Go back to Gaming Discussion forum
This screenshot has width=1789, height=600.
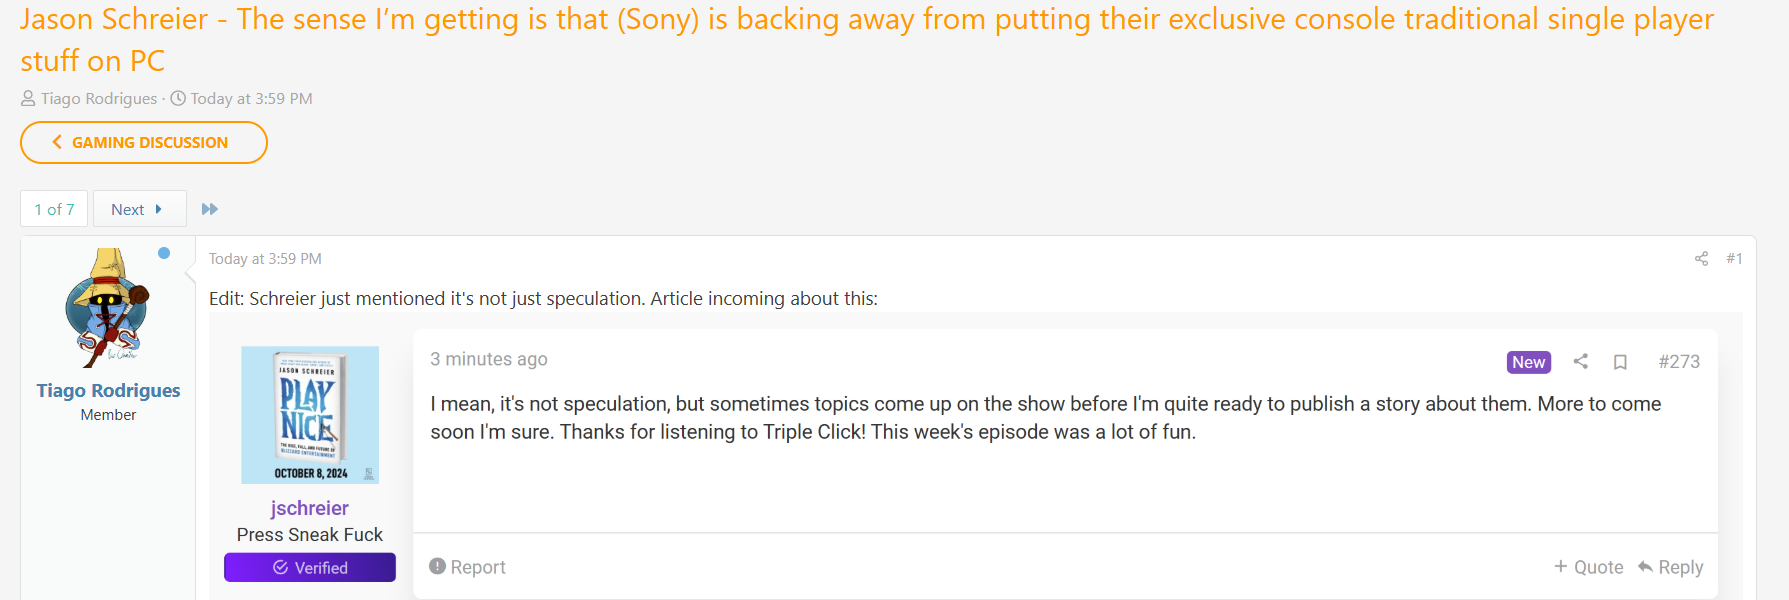click(143, 143)
